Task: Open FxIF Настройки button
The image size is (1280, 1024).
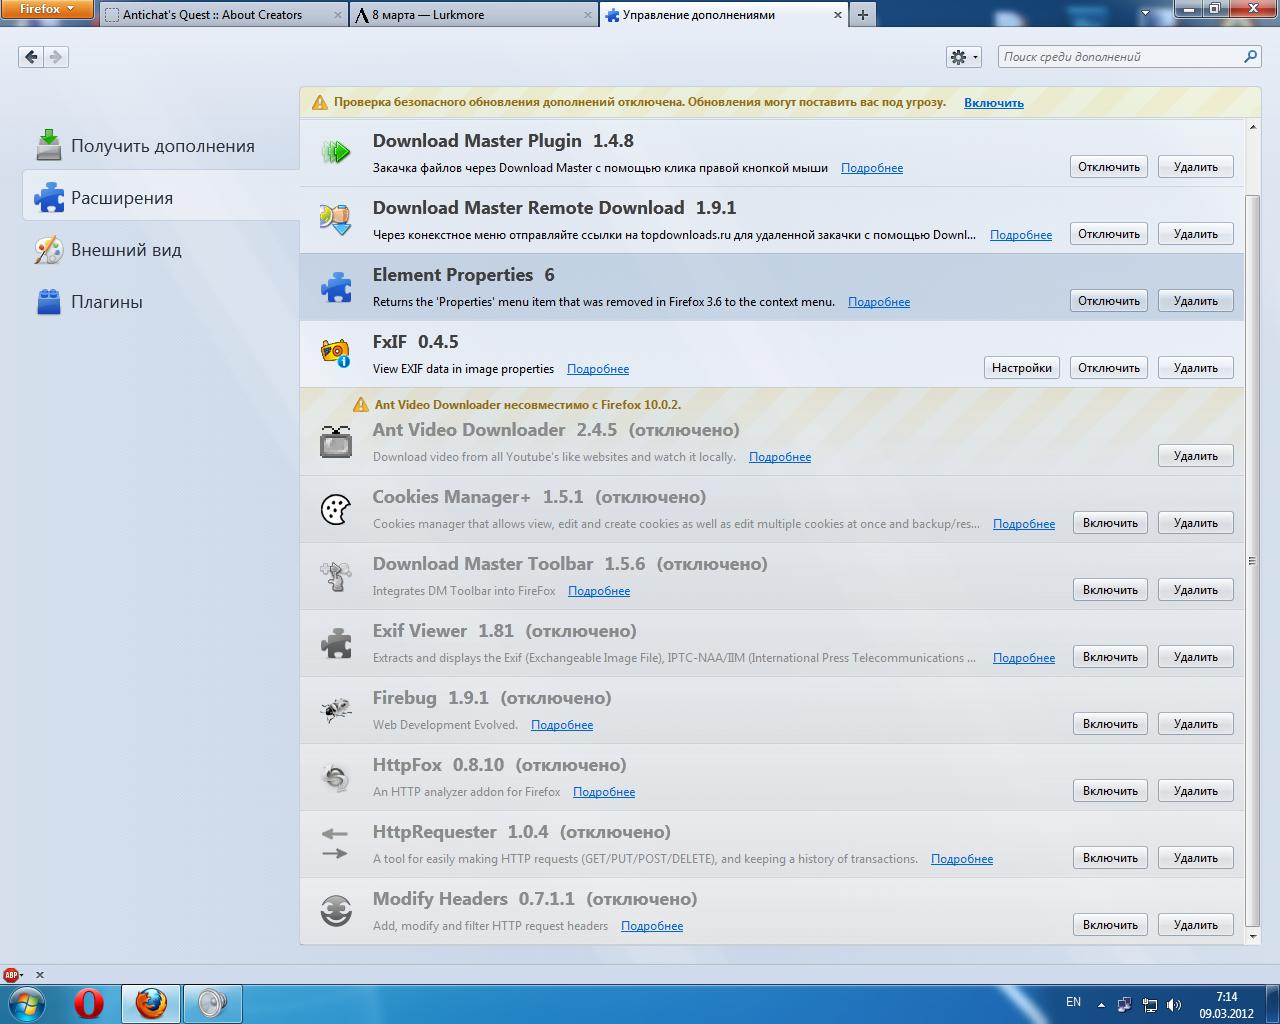Action: [1021, 368]
